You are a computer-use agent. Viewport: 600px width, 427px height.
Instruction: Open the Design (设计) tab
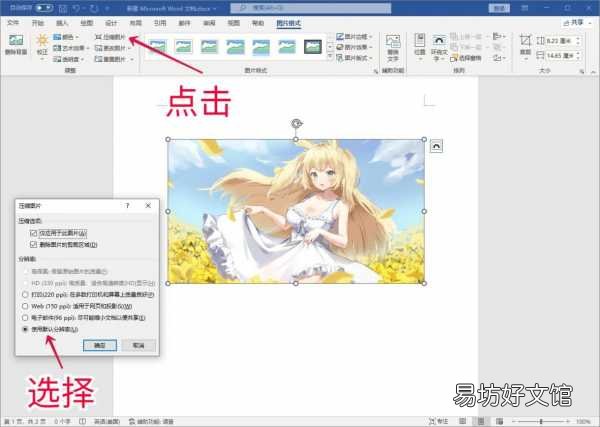(111, 23)
